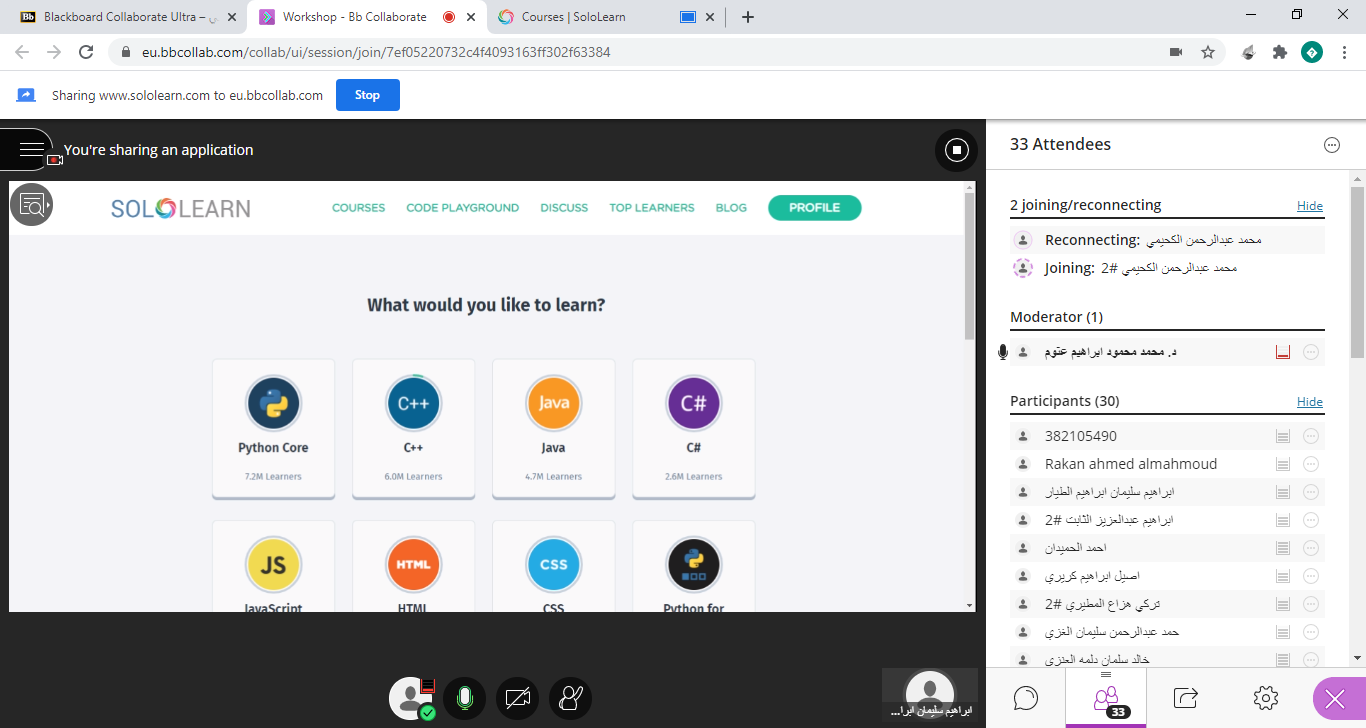This screenshot has height=728, width=1366.
Task: Click connection status icon for 382105490
Action: click(1283, 436)
